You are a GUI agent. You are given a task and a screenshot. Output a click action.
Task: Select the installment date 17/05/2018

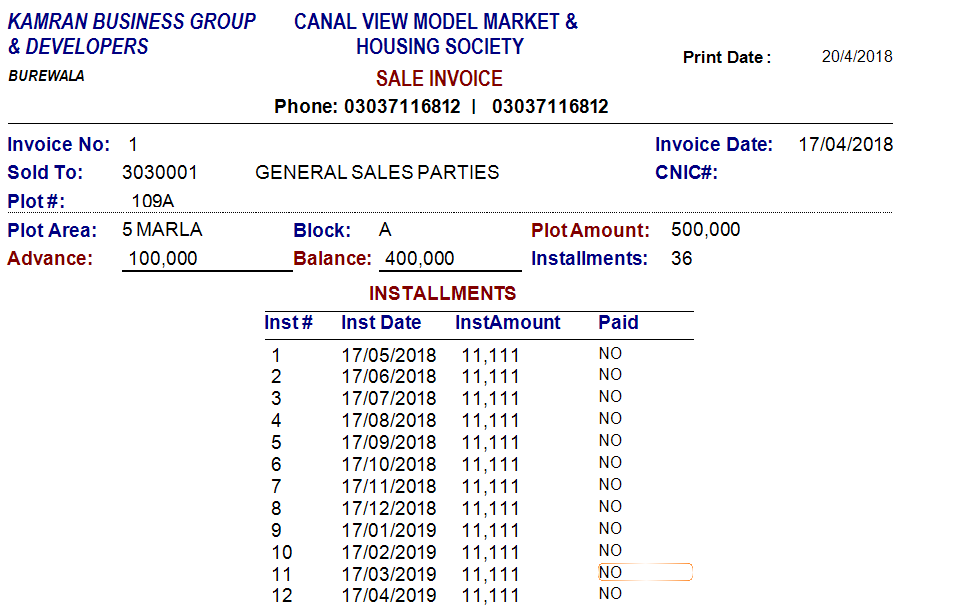[389, 355]
